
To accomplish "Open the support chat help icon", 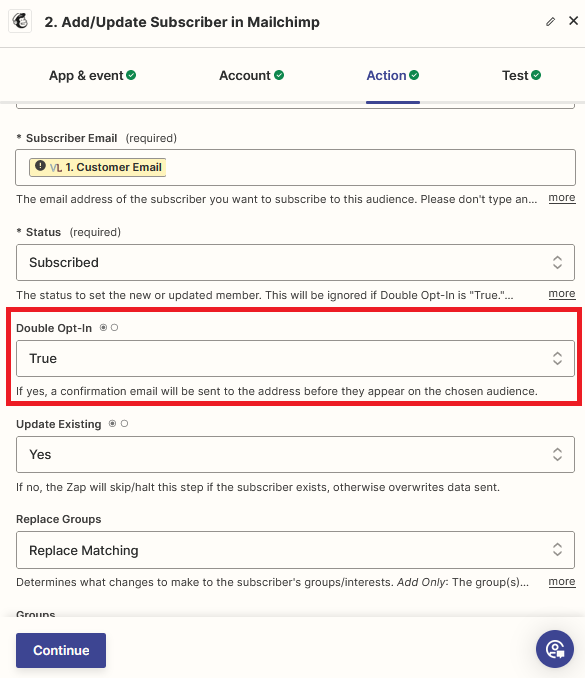I will point(555,649).
